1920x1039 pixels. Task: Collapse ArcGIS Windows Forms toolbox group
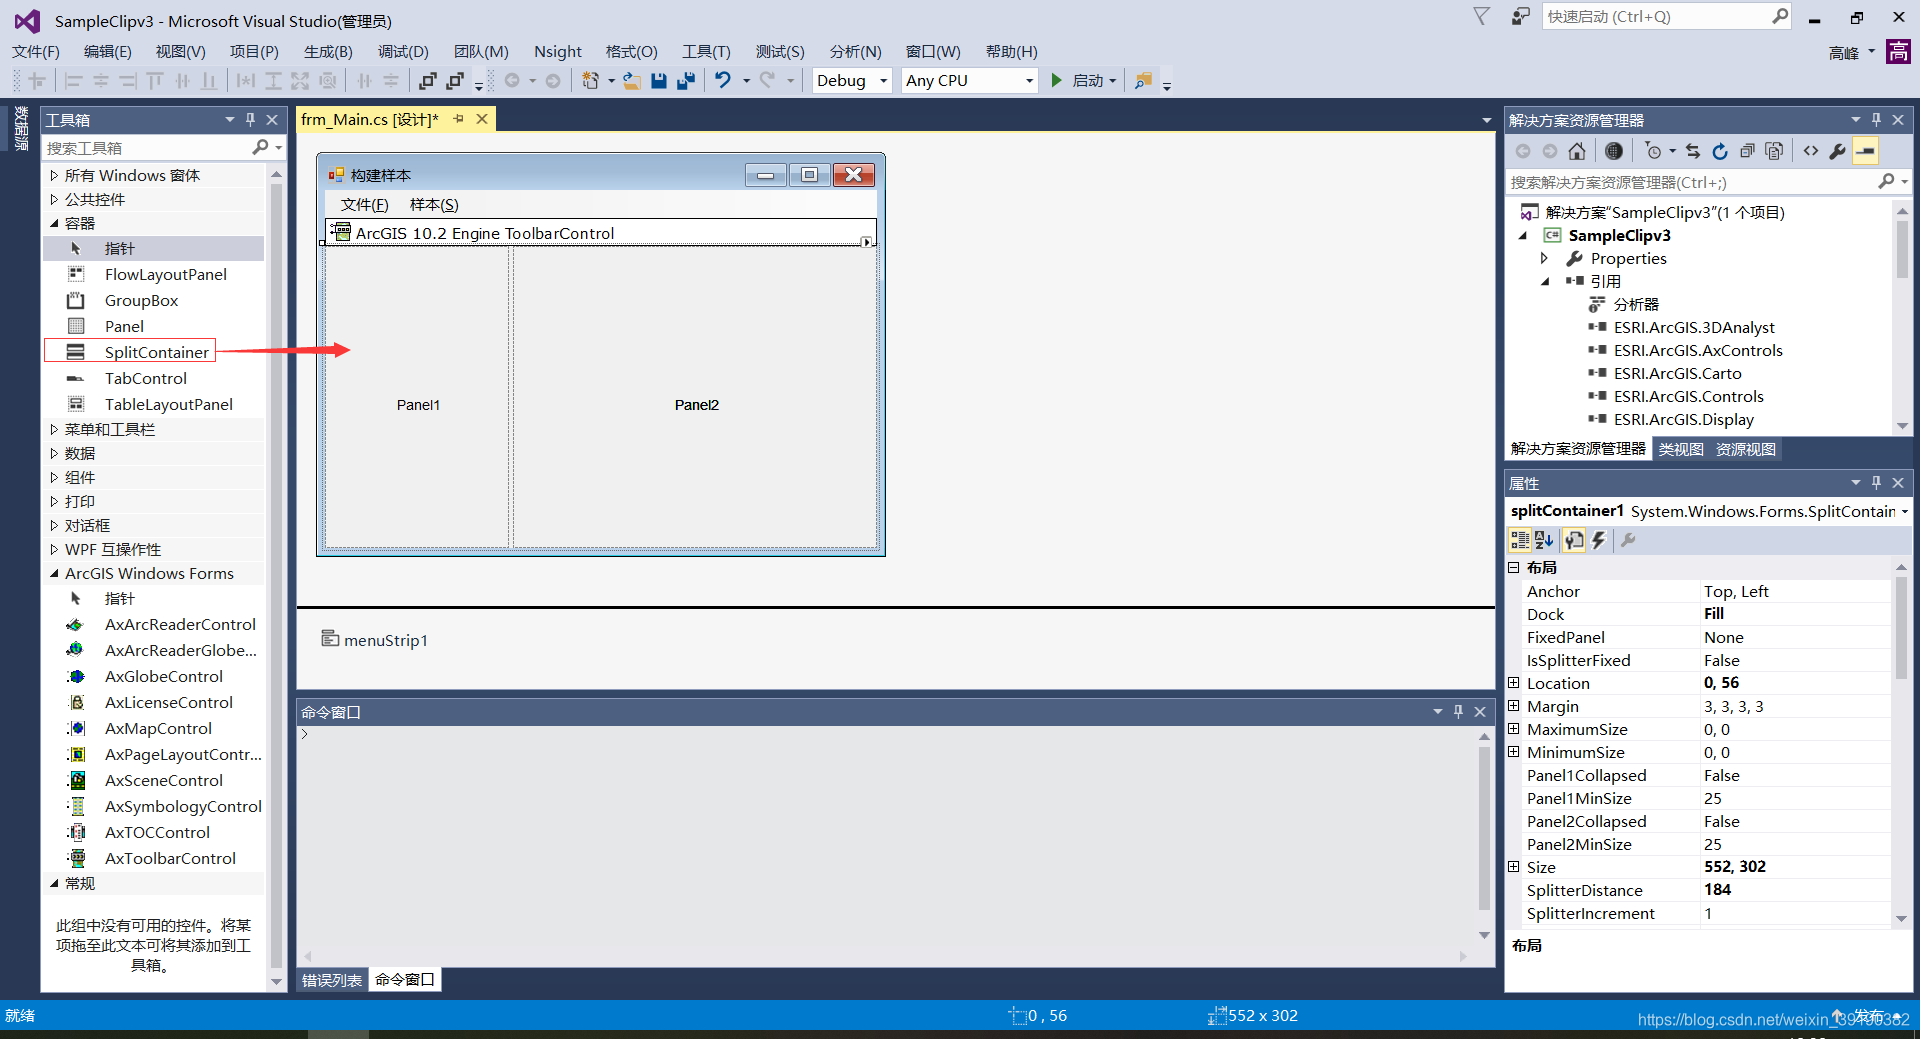tap(54, 573)
